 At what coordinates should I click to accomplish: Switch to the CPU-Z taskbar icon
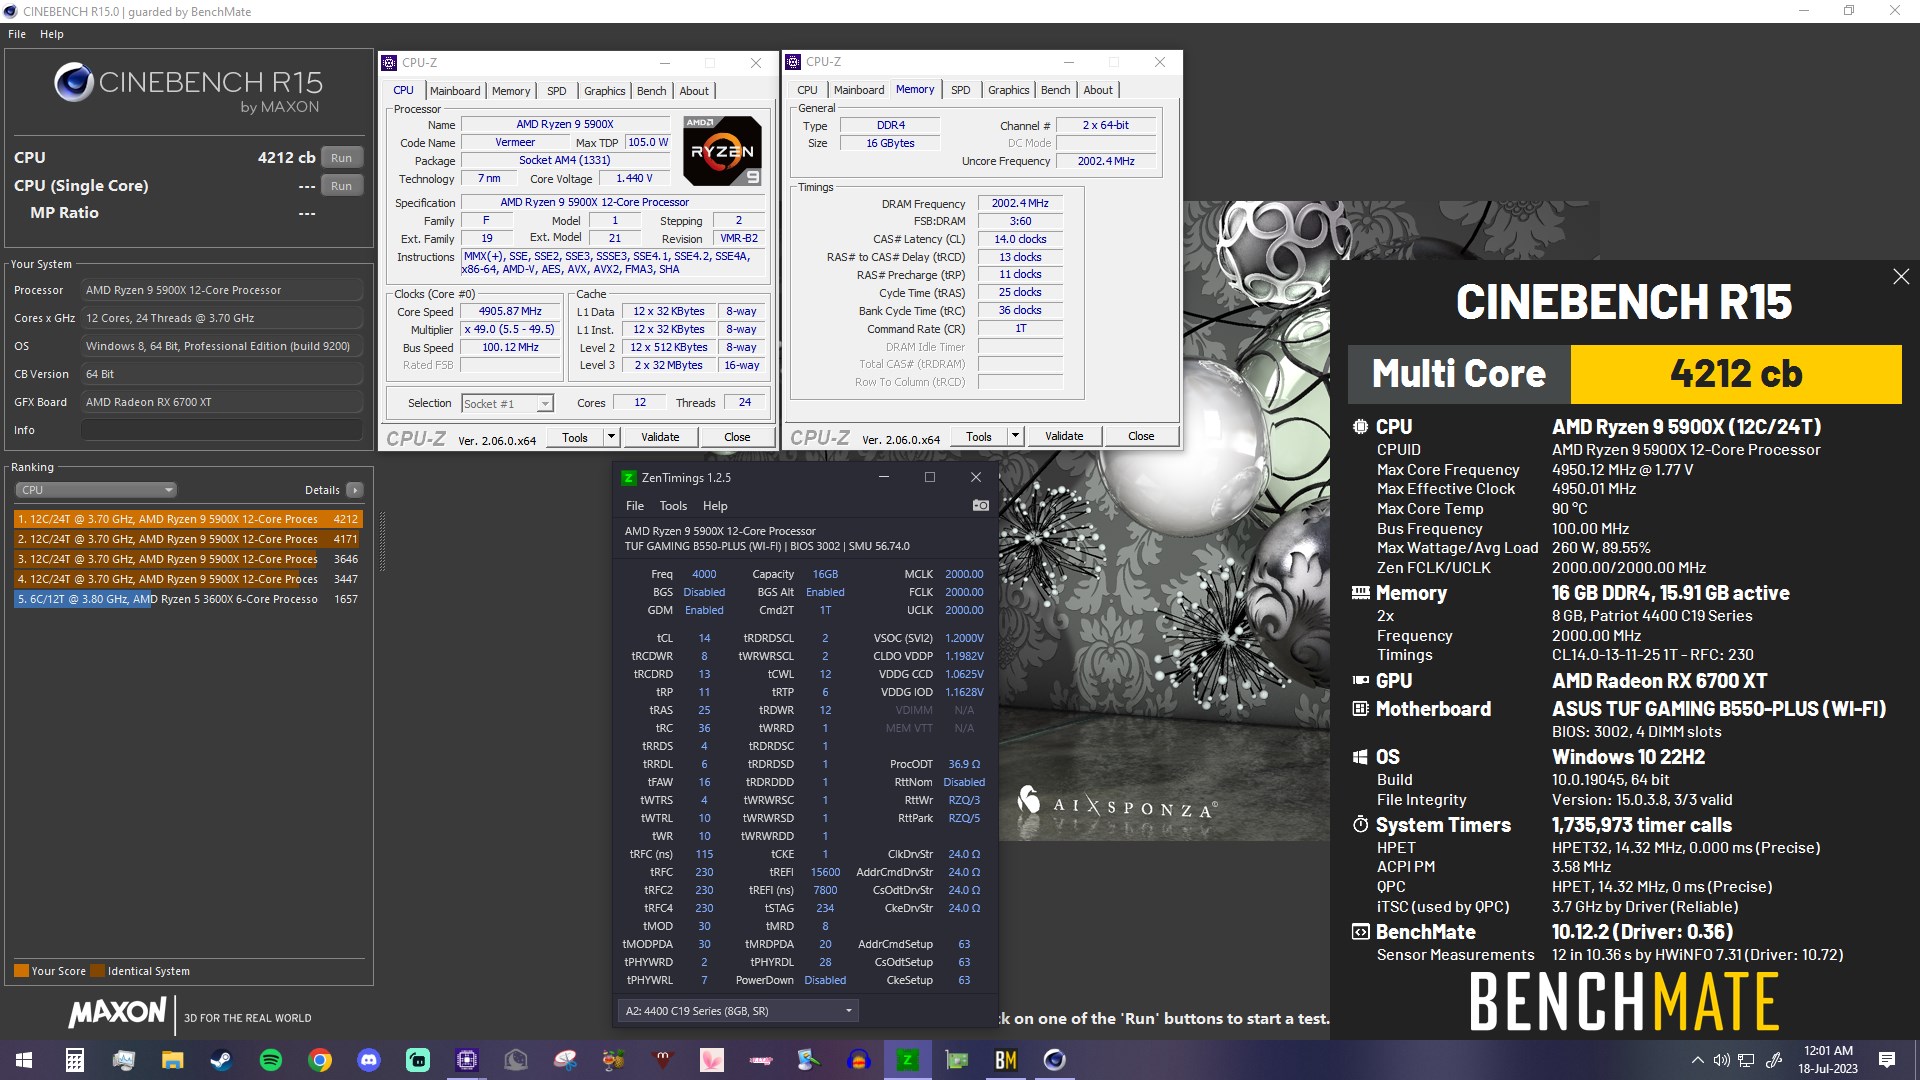click(467, 1060)
